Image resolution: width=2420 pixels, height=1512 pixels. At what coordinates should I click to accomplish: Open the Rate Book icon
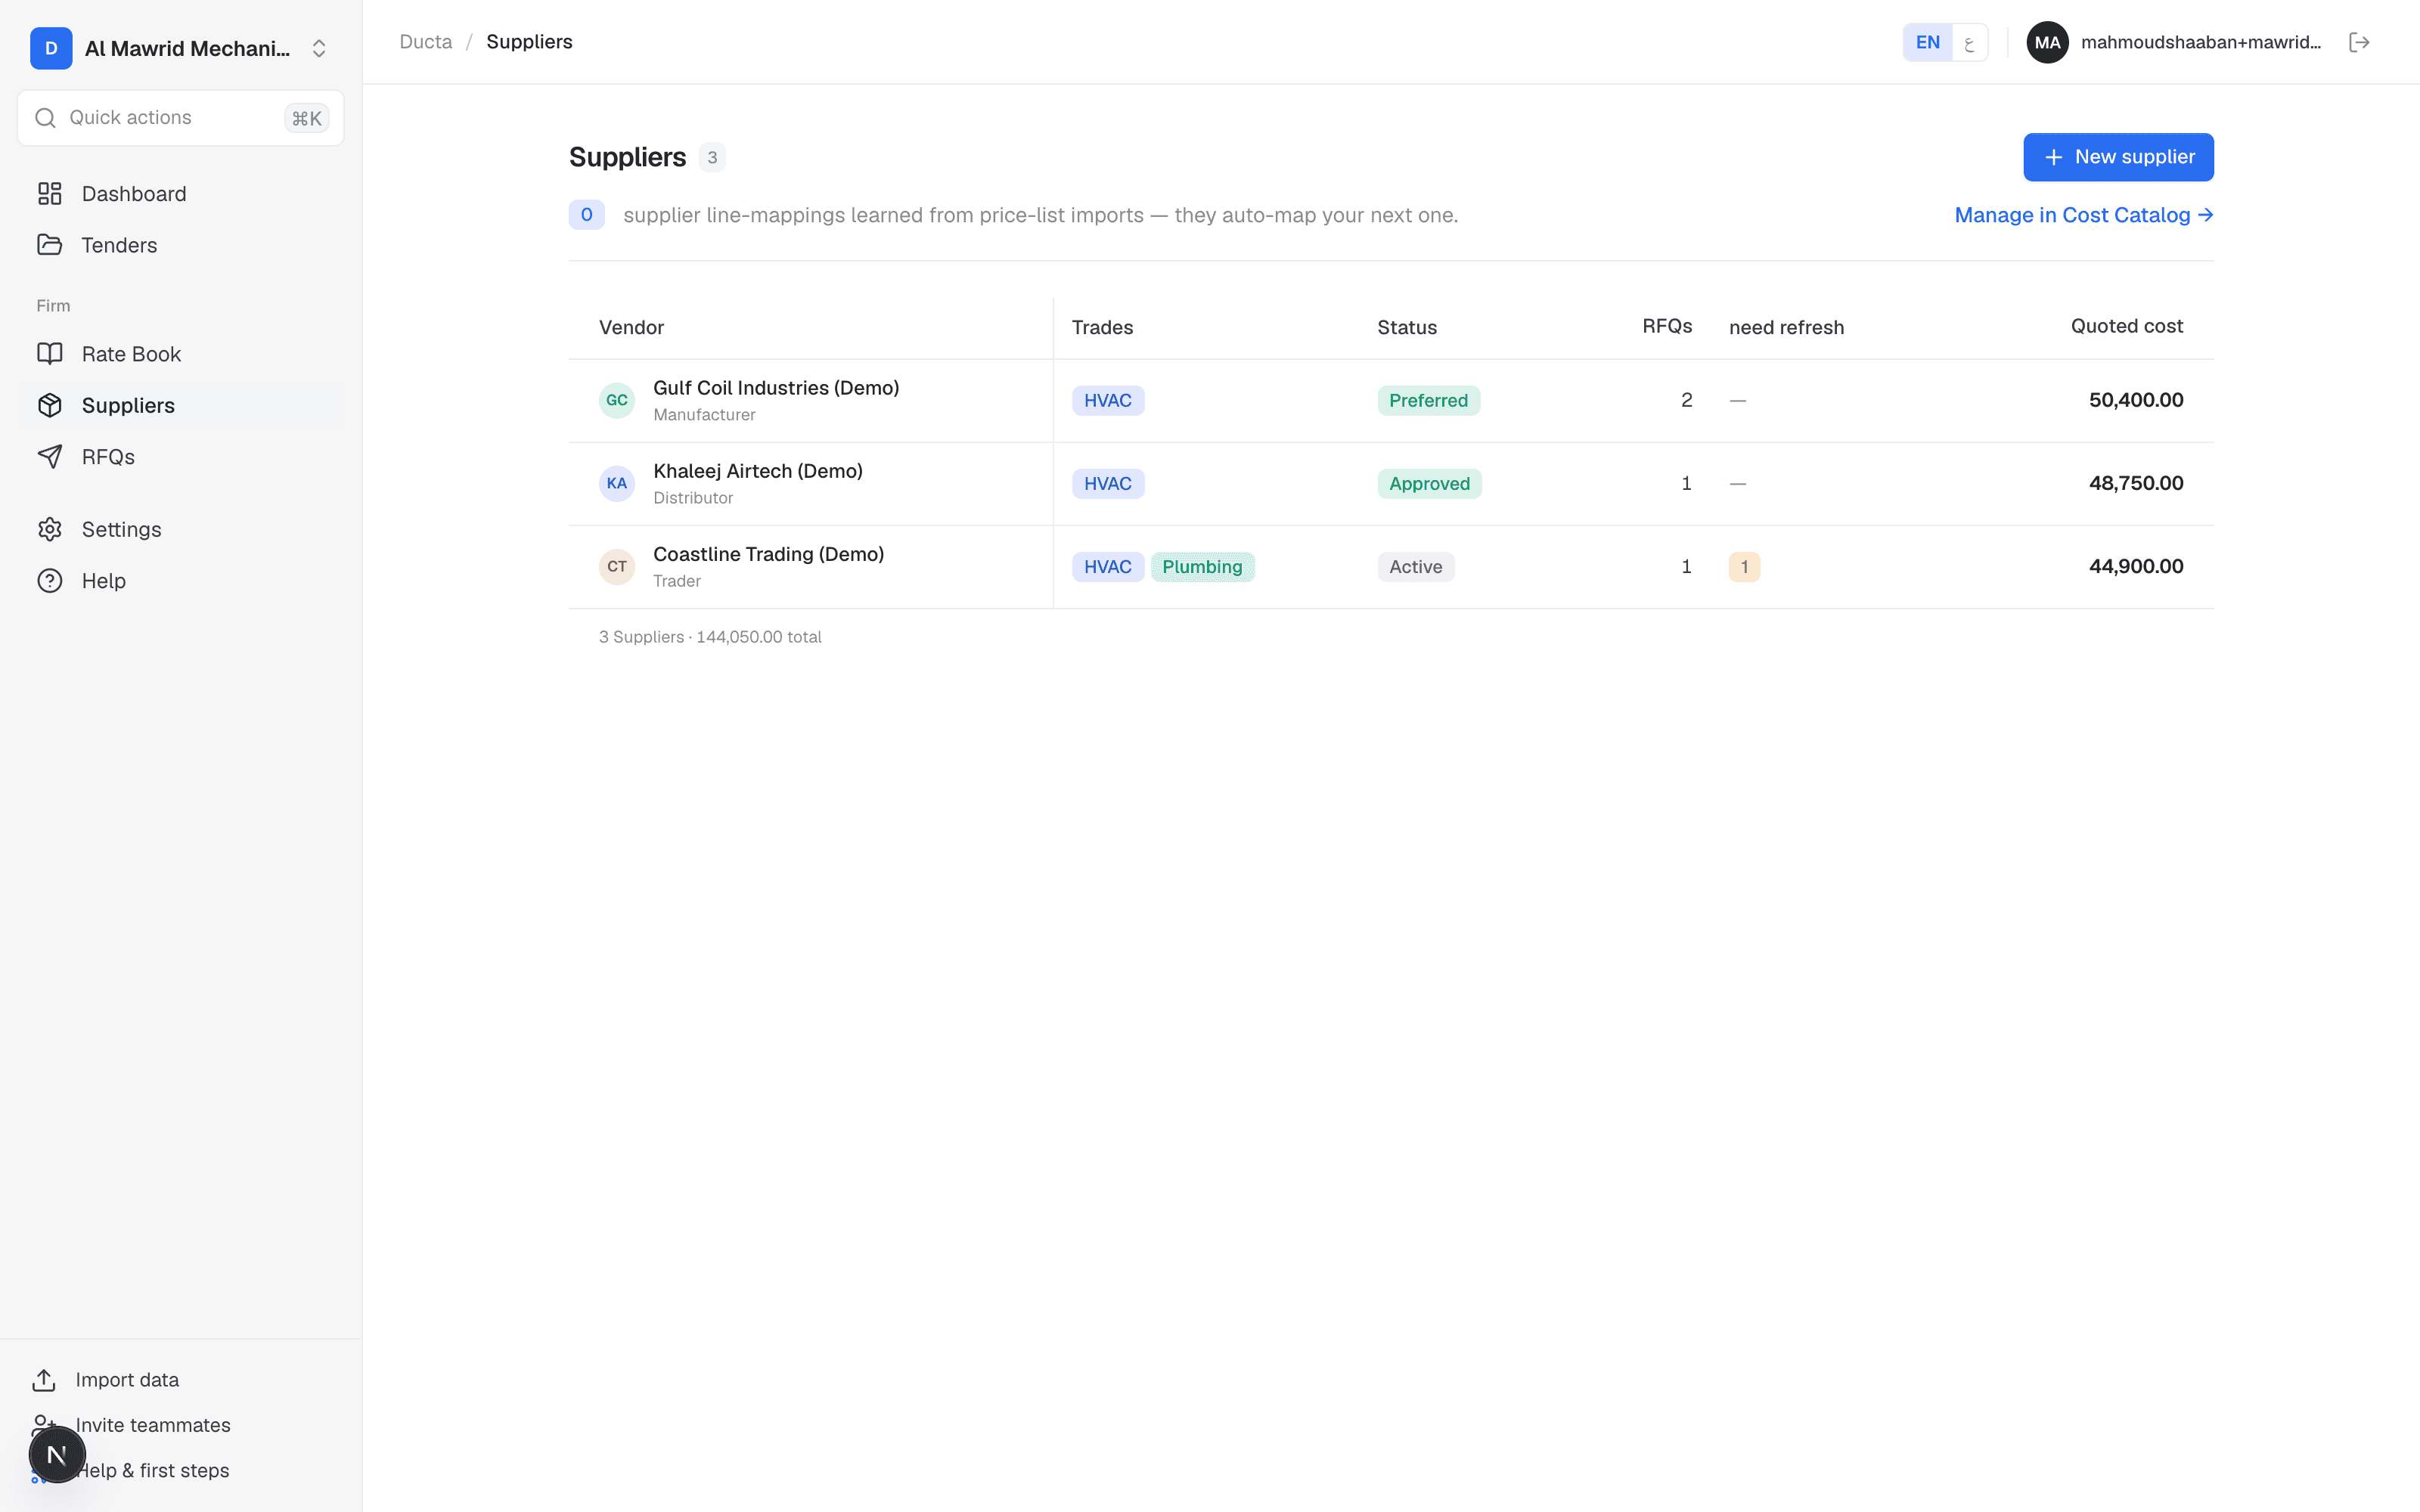(x=49, y=354)
